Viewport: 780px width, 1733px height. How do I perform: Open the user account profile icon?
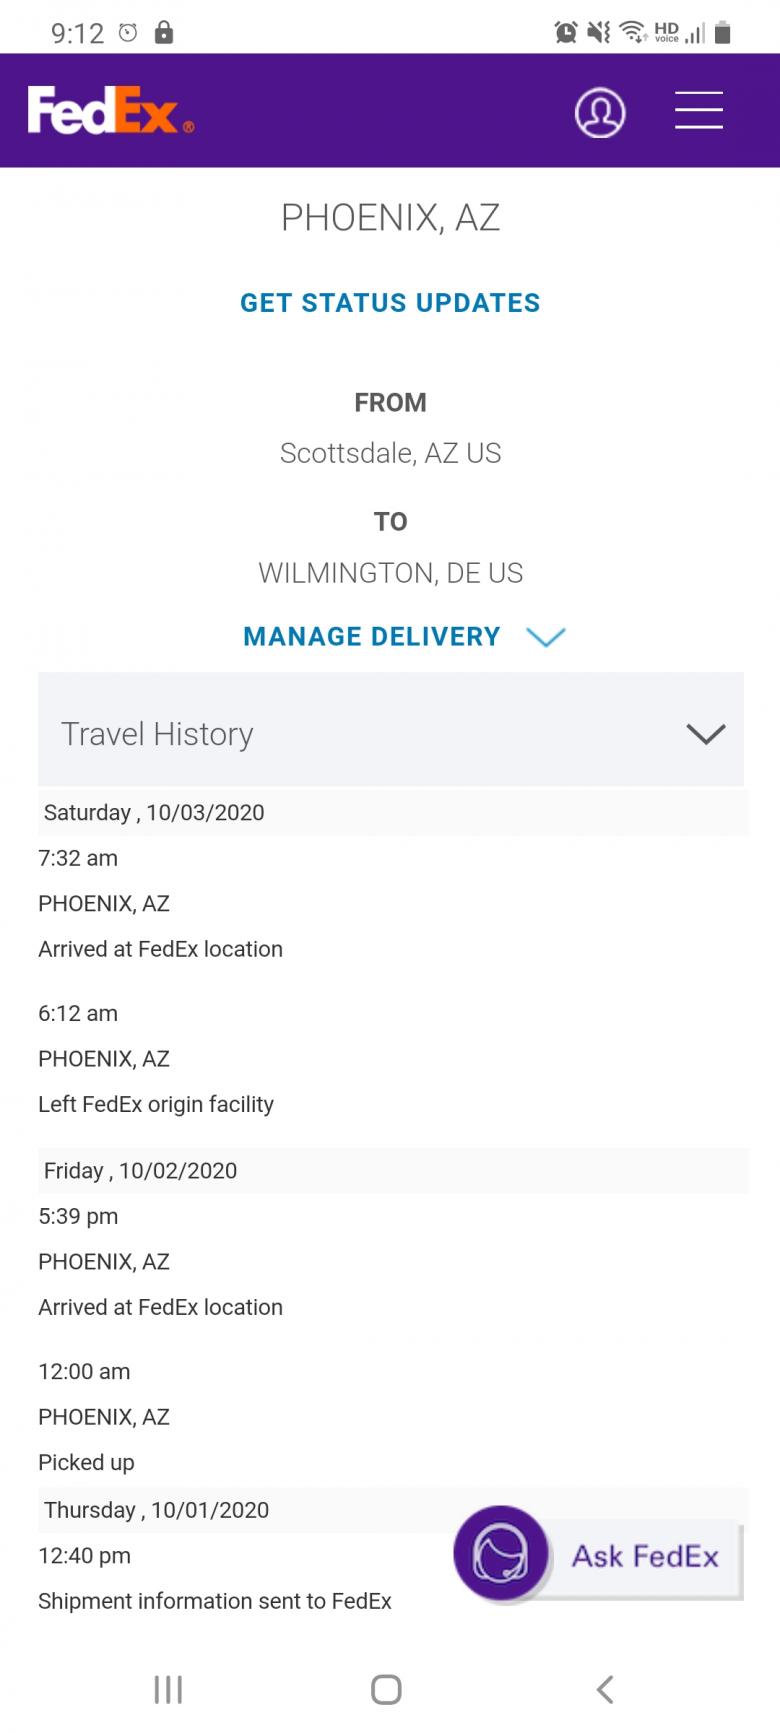(x=600, y=112)
